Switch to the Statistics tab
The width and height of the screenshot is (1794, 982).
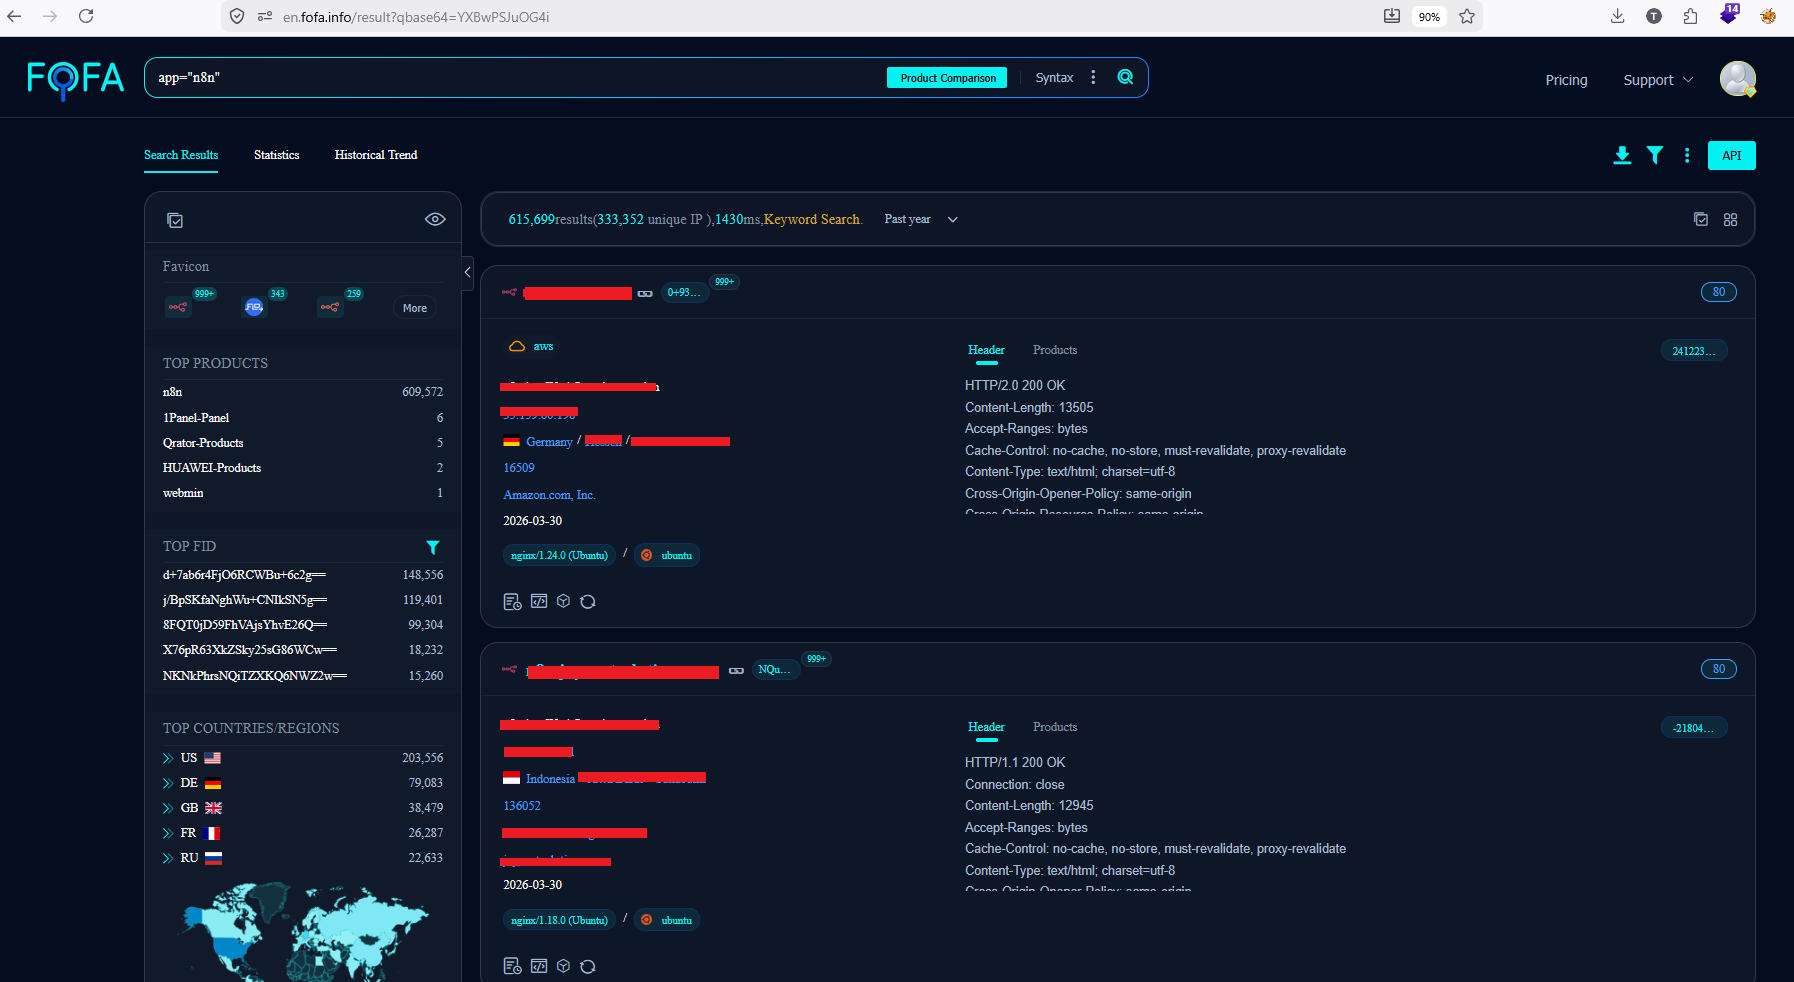click(x=276, y=155)
